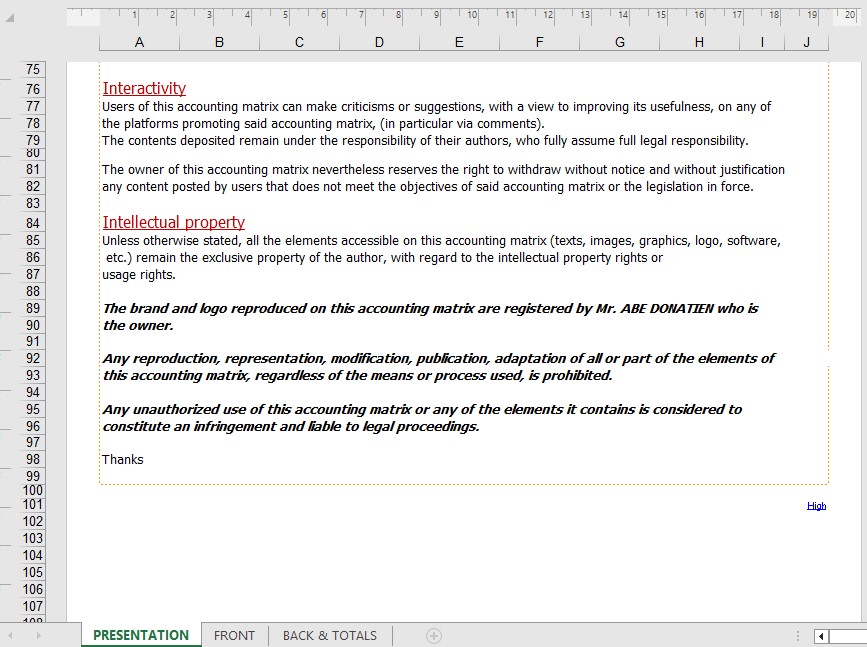Add a new sheet with plus icon
The image size is (867, 647).
434,636
